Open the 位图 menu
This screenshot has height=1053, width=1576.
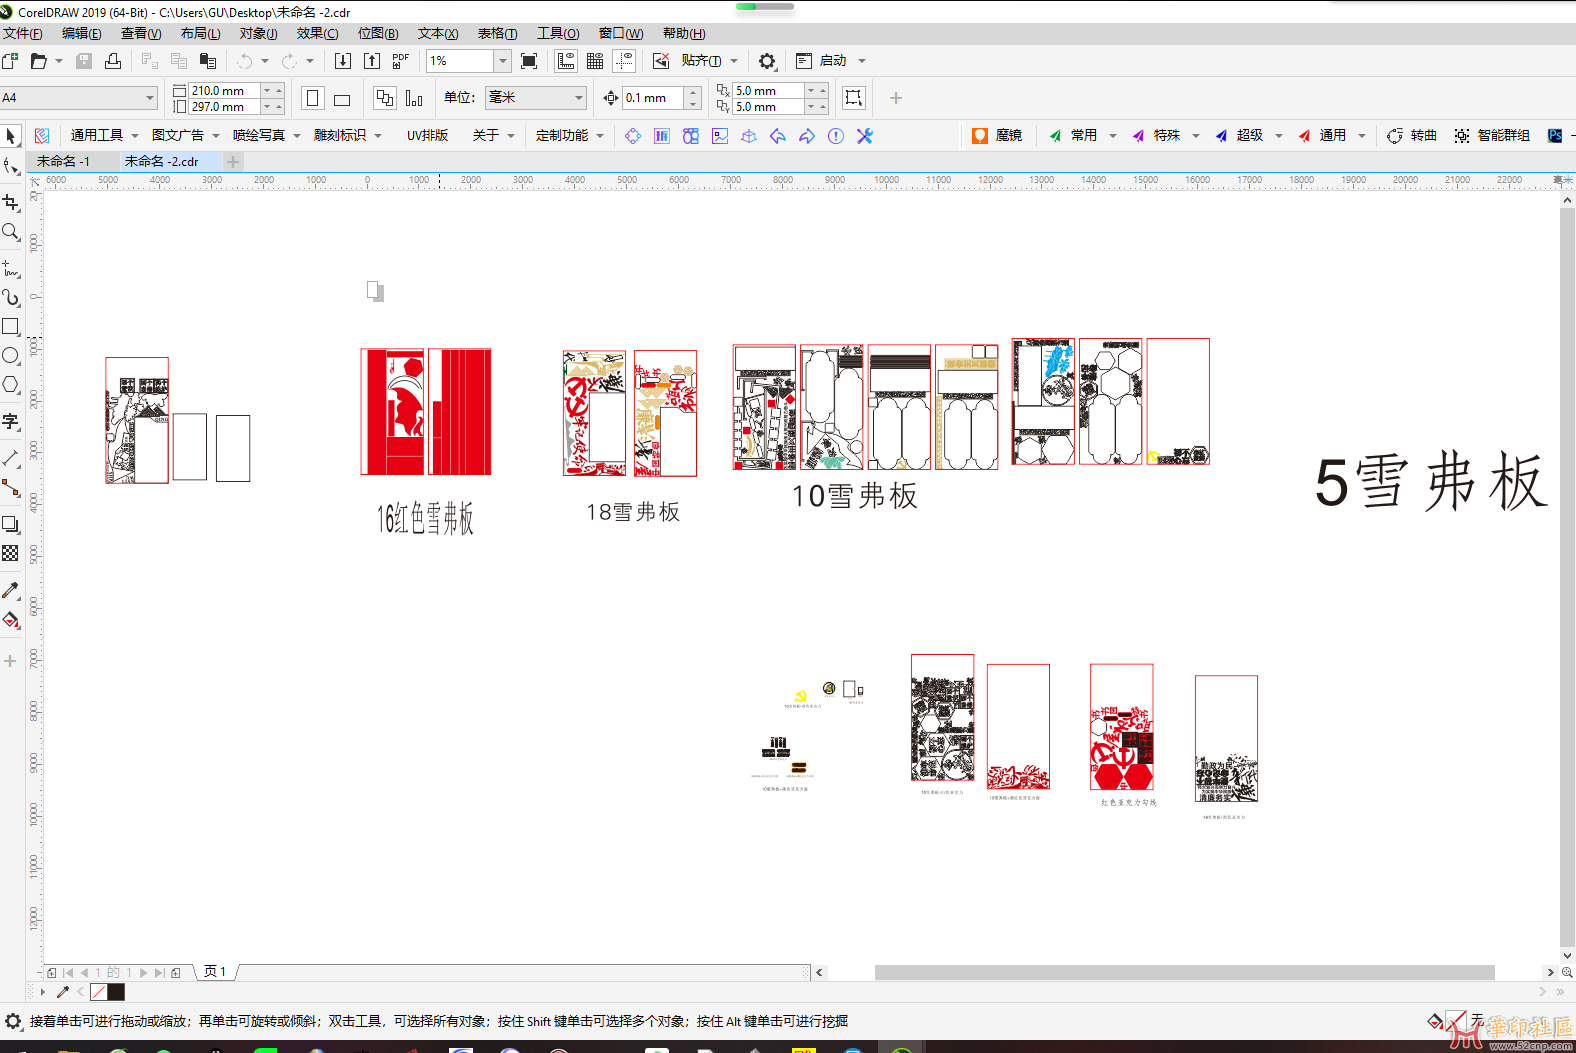tap(378, 33)
